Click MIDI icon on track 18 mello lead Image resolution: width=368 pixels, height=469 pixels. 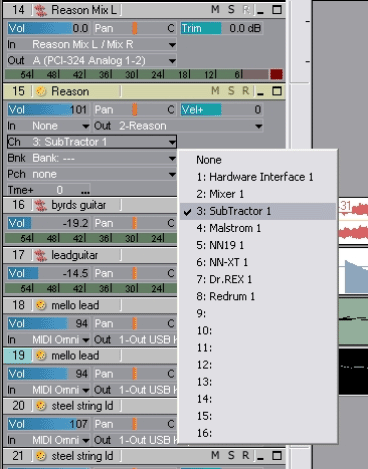[41, 305]
